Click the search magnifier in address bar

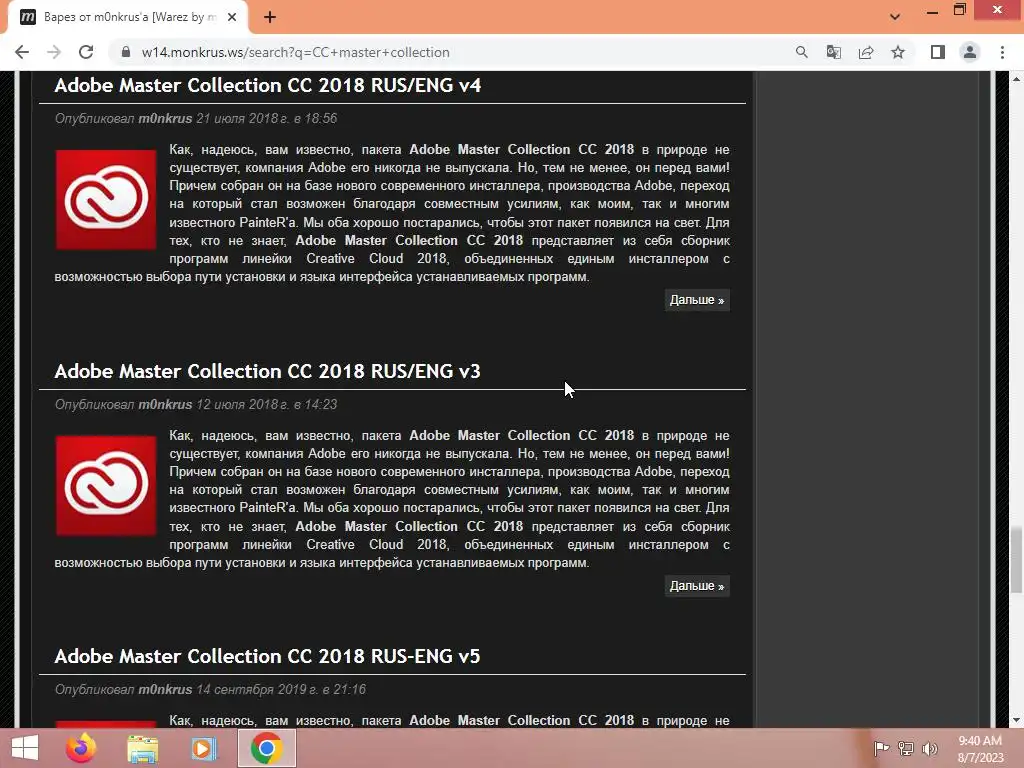(x=801, y=52)
